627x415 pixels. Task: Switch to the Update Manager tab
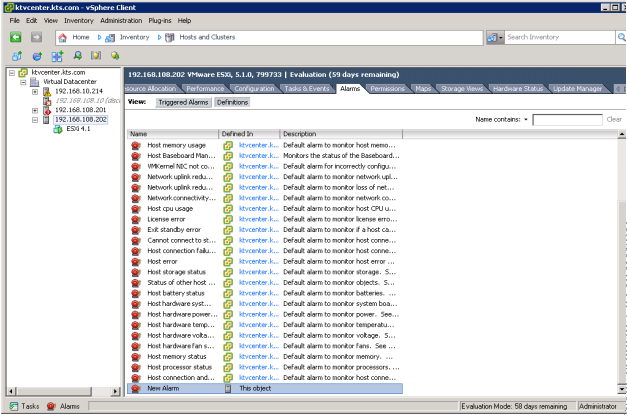point(577,89)
